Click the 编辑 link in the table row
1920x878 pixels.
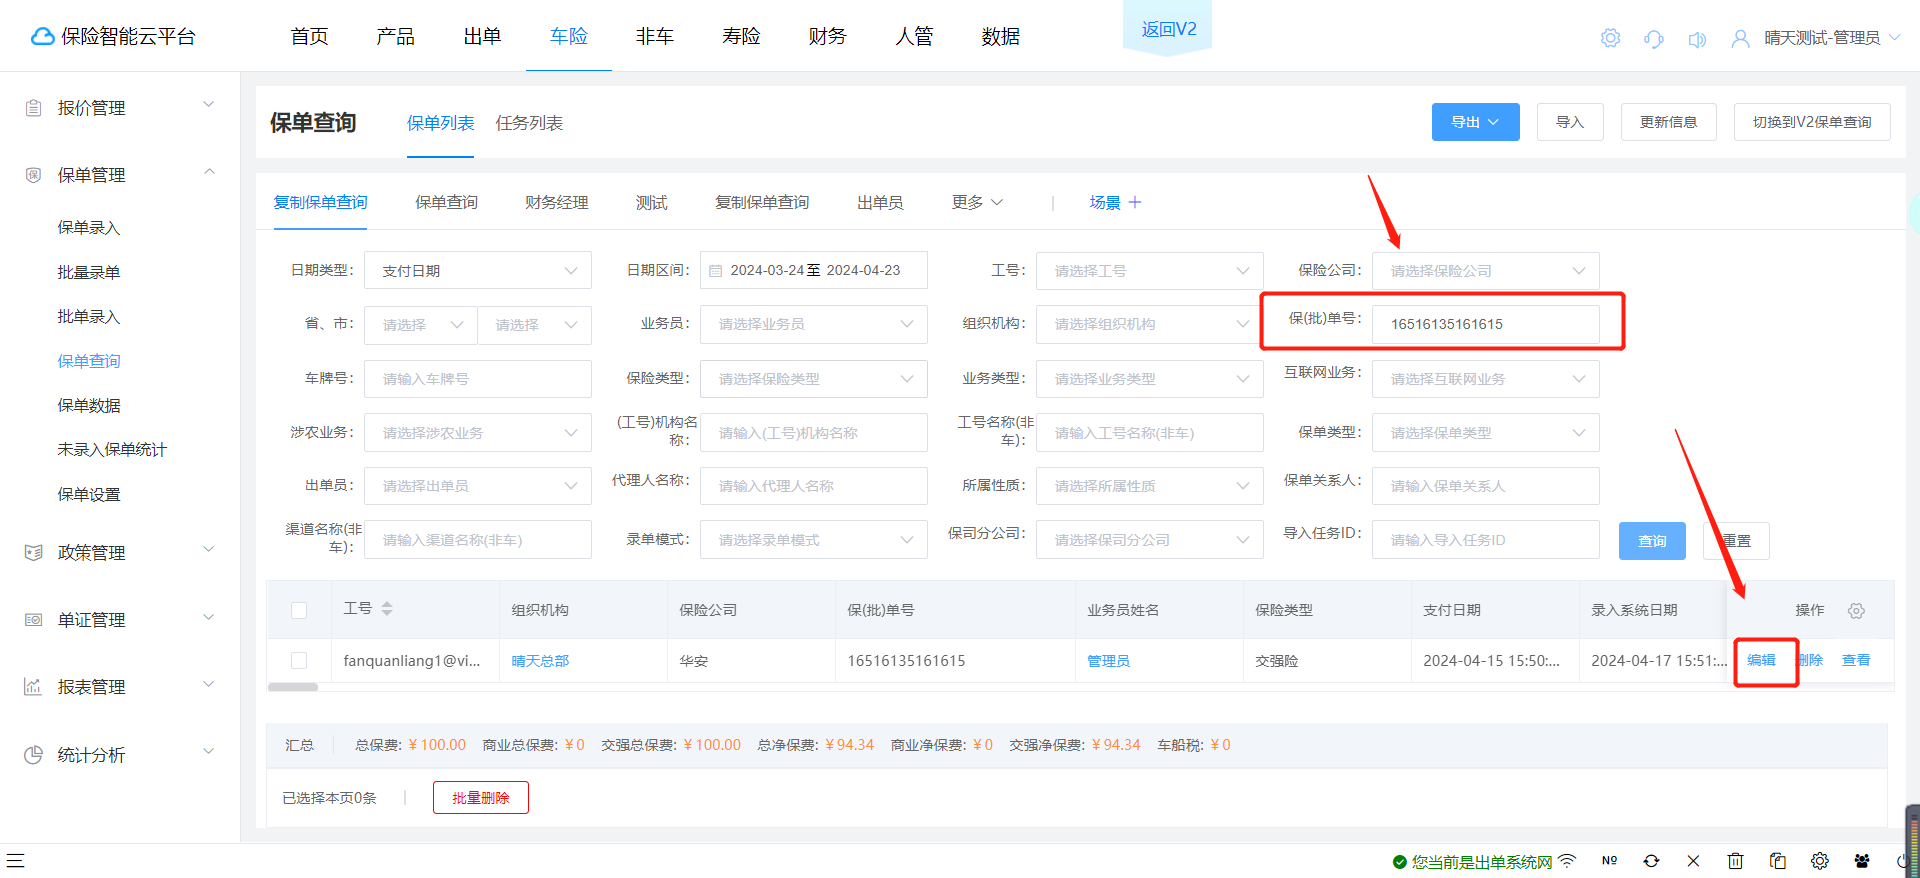tap(1762, 660)
